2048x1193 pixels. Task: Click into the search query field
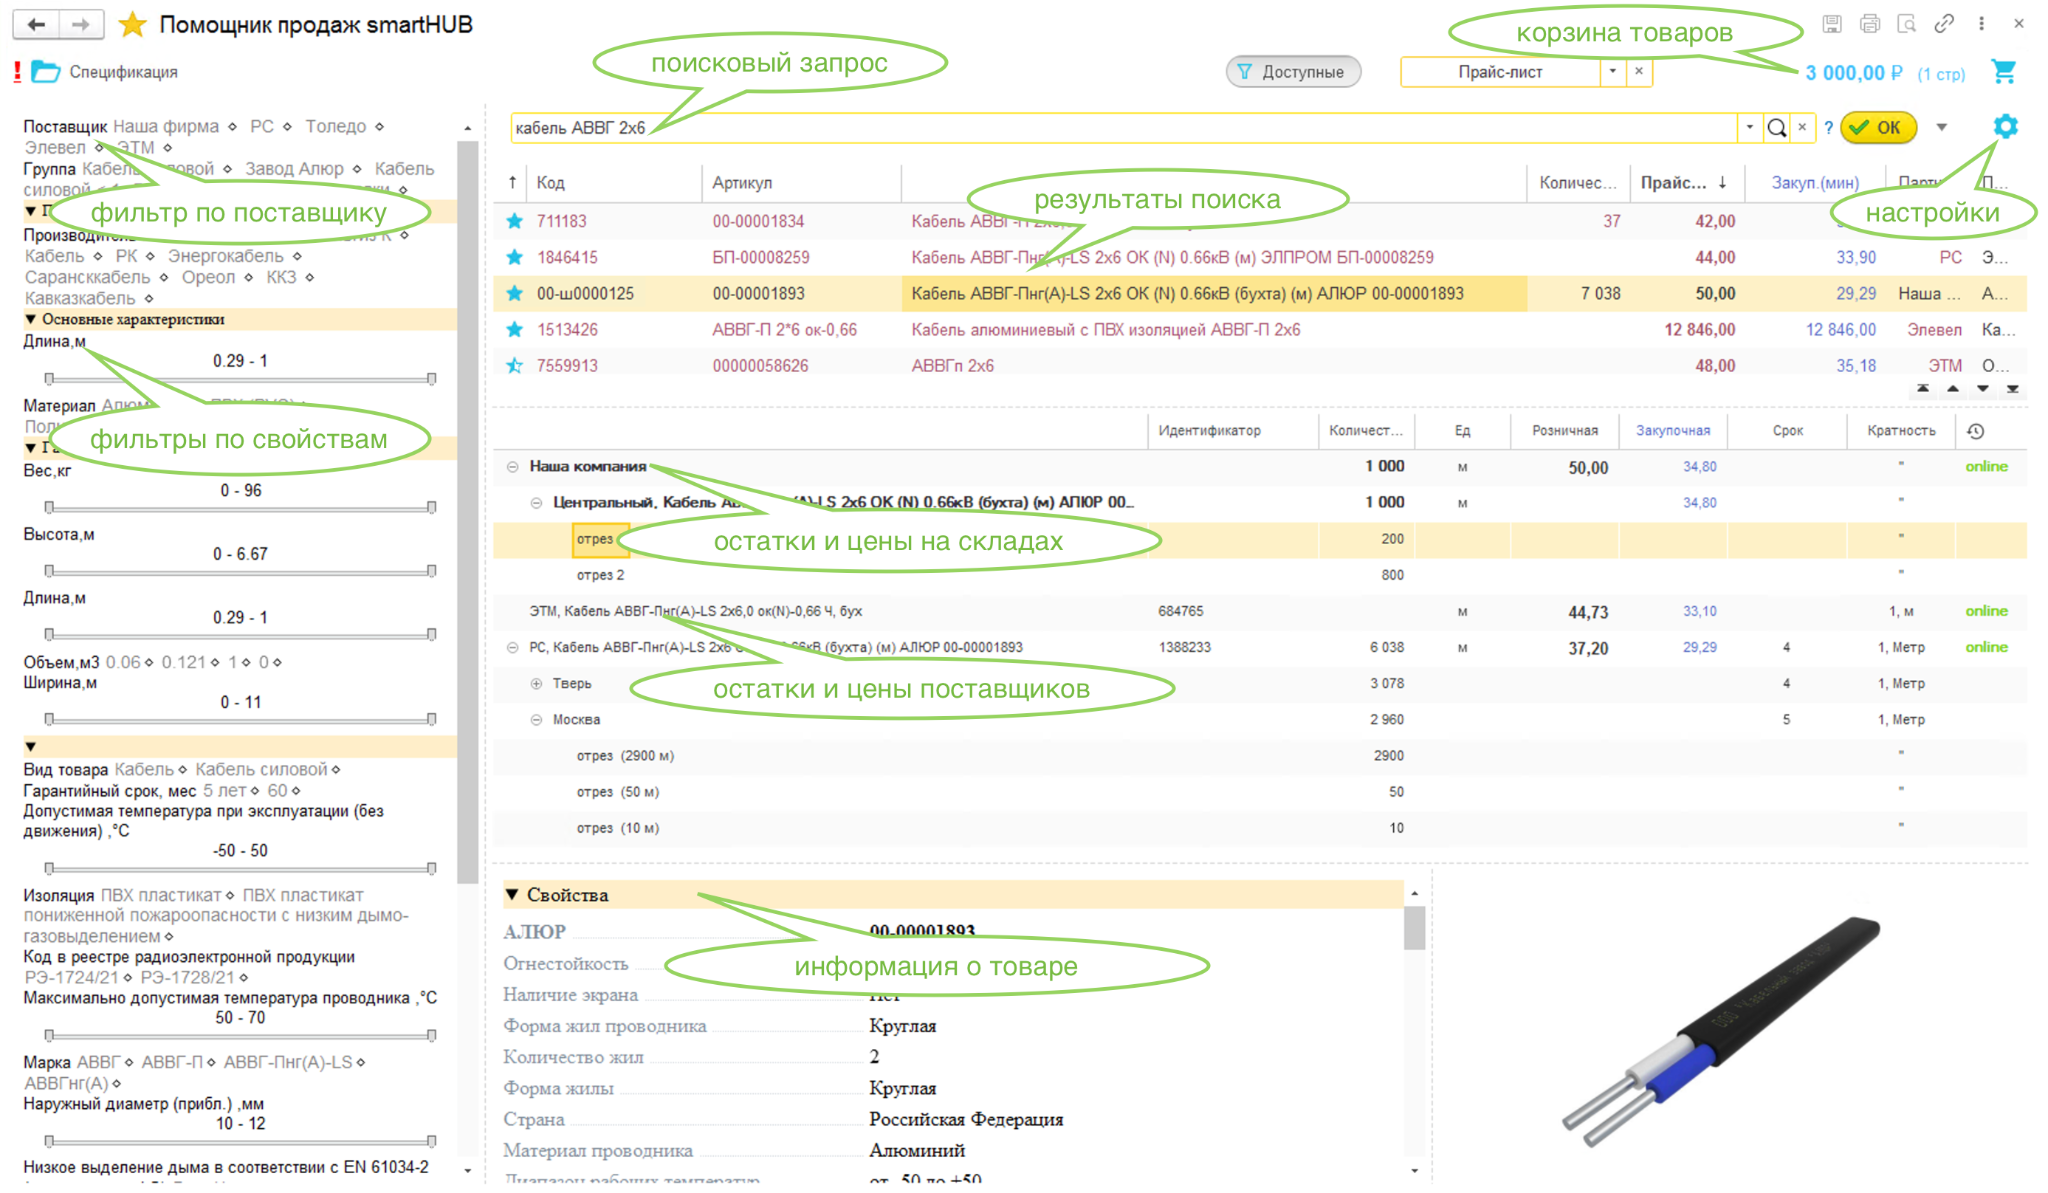1123,127
